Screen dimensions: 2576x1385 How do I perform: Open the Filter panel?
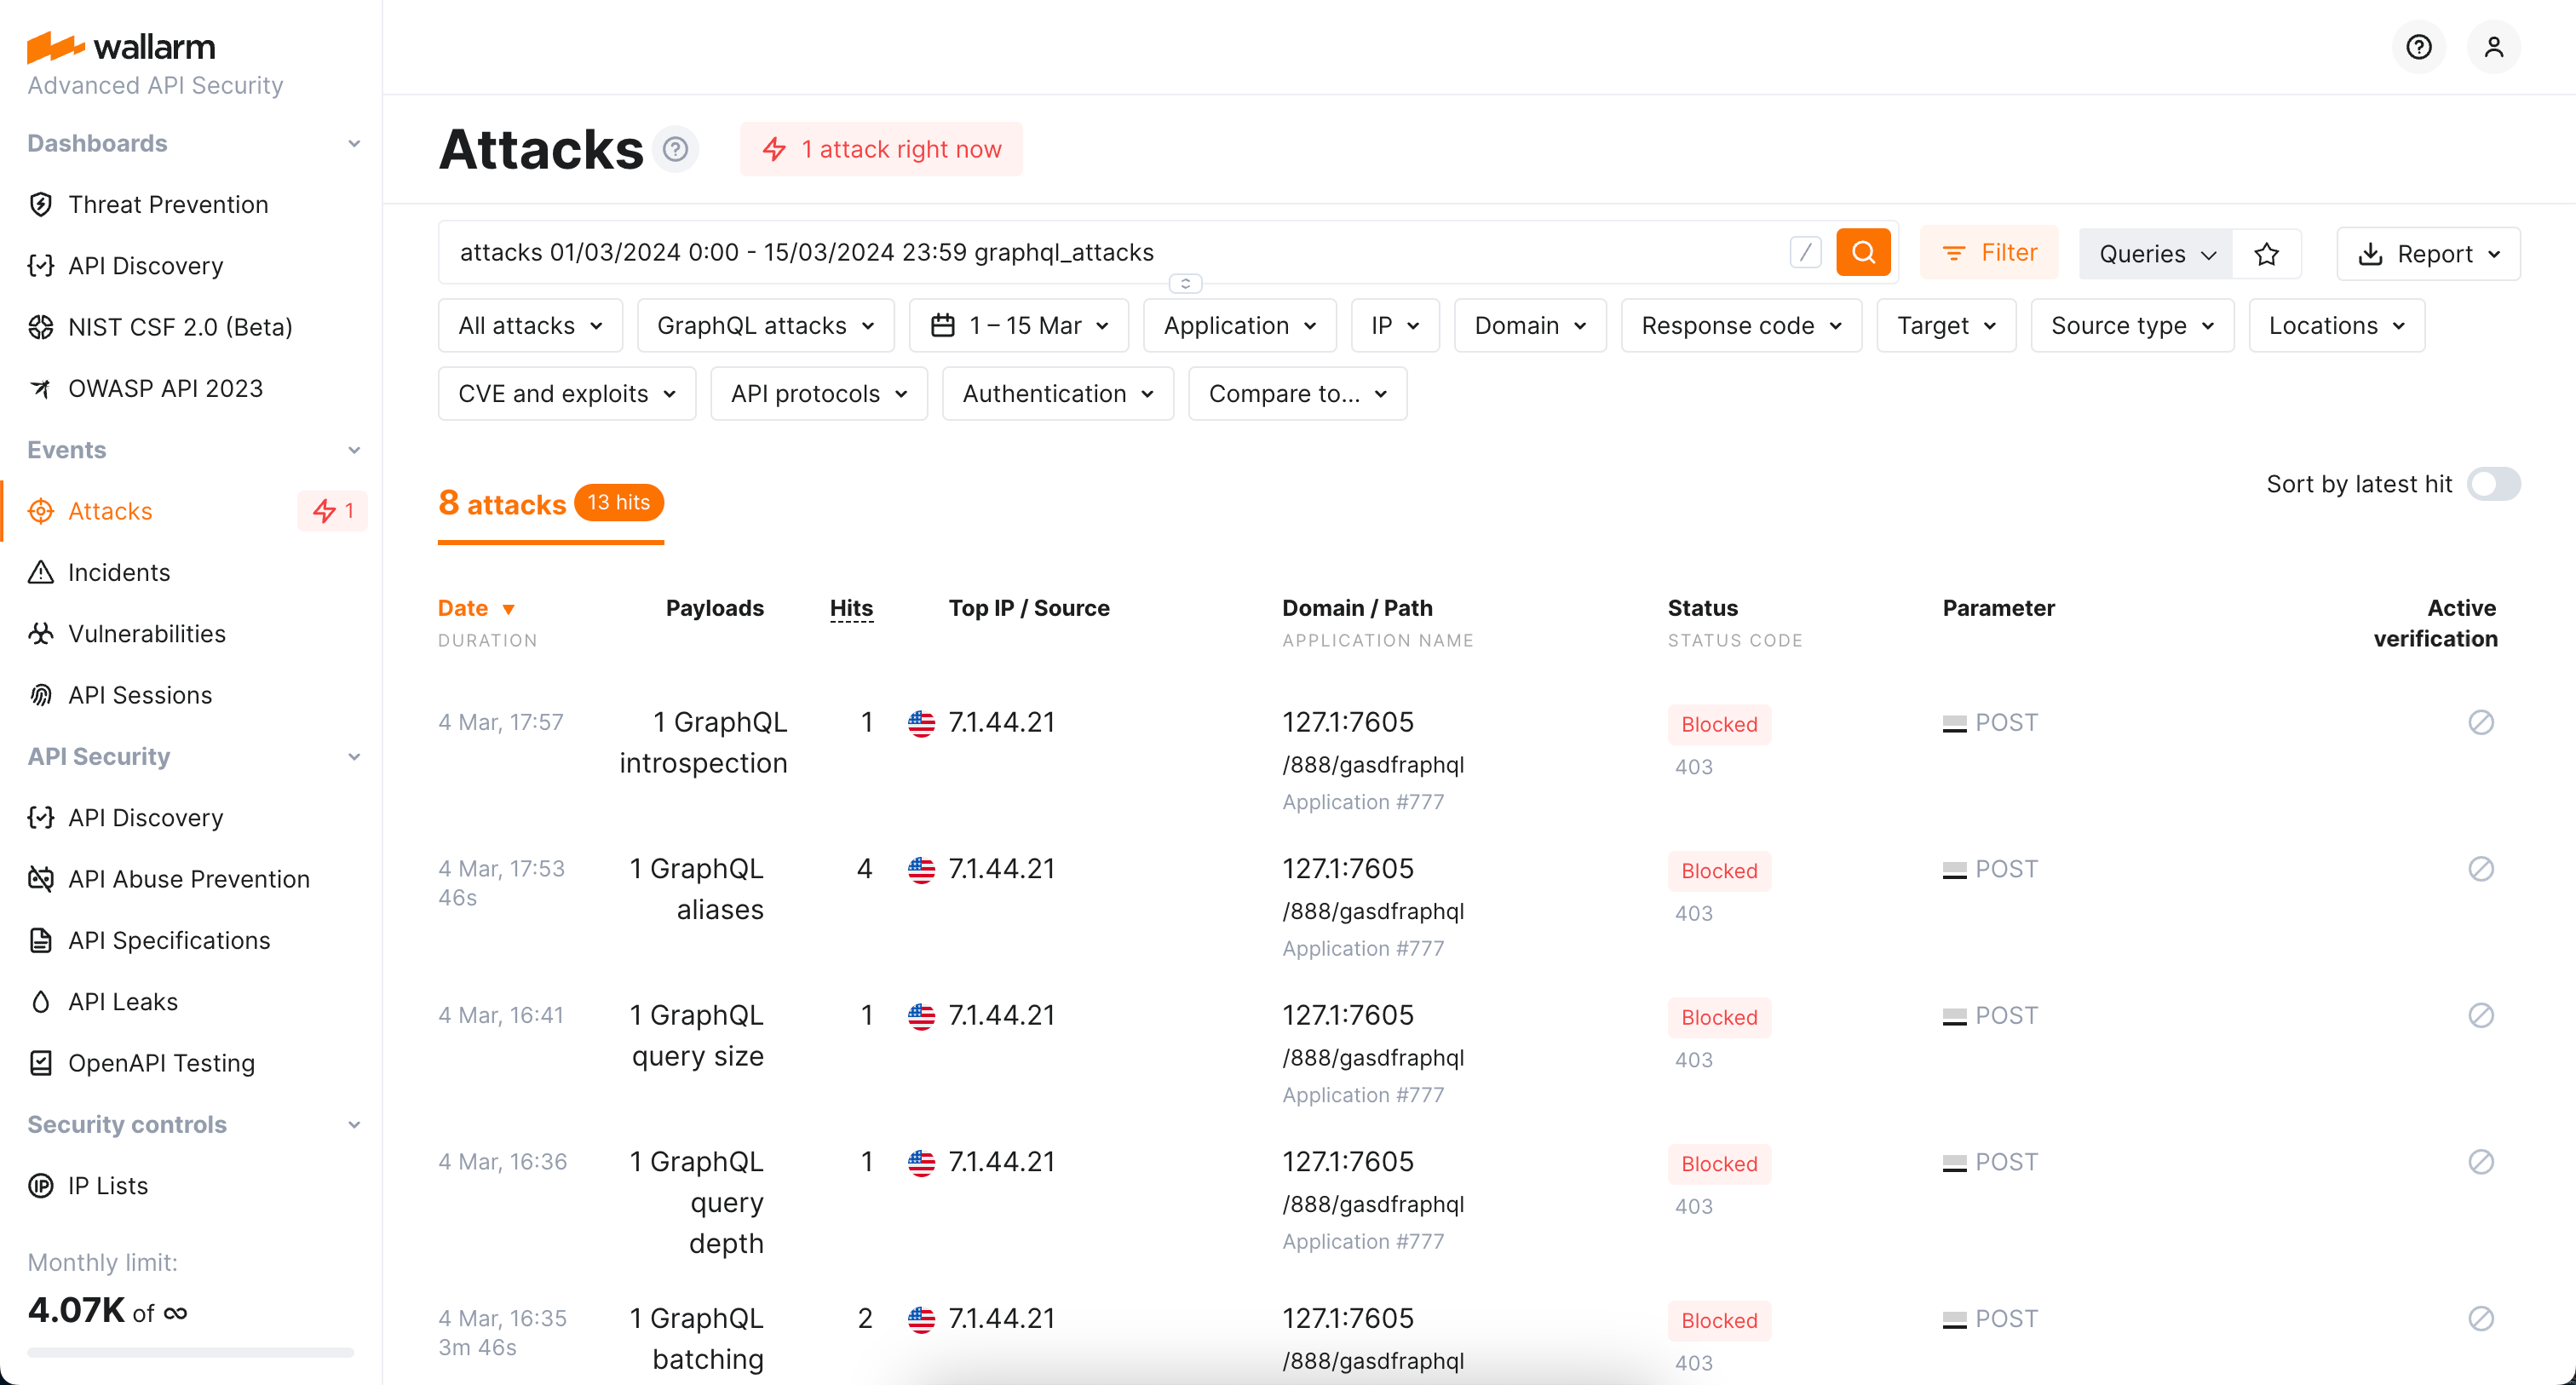tap(1988, 252)
